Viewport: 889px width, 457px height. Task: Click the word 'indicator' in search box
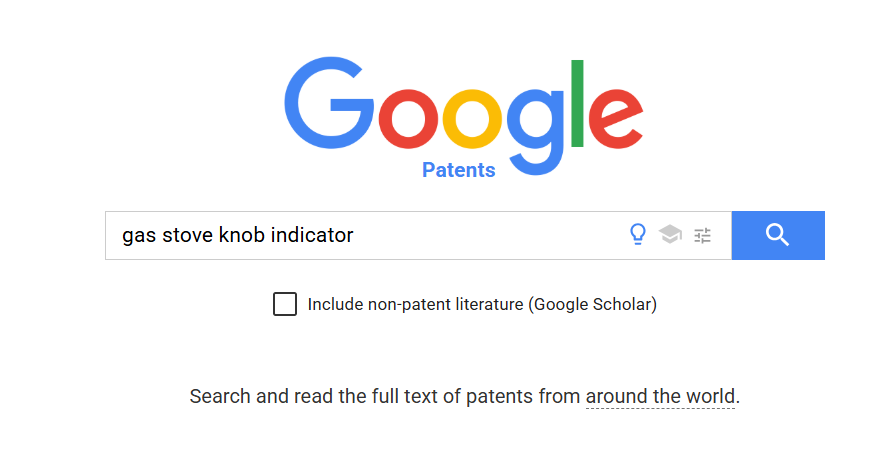(x=312, y=235)
